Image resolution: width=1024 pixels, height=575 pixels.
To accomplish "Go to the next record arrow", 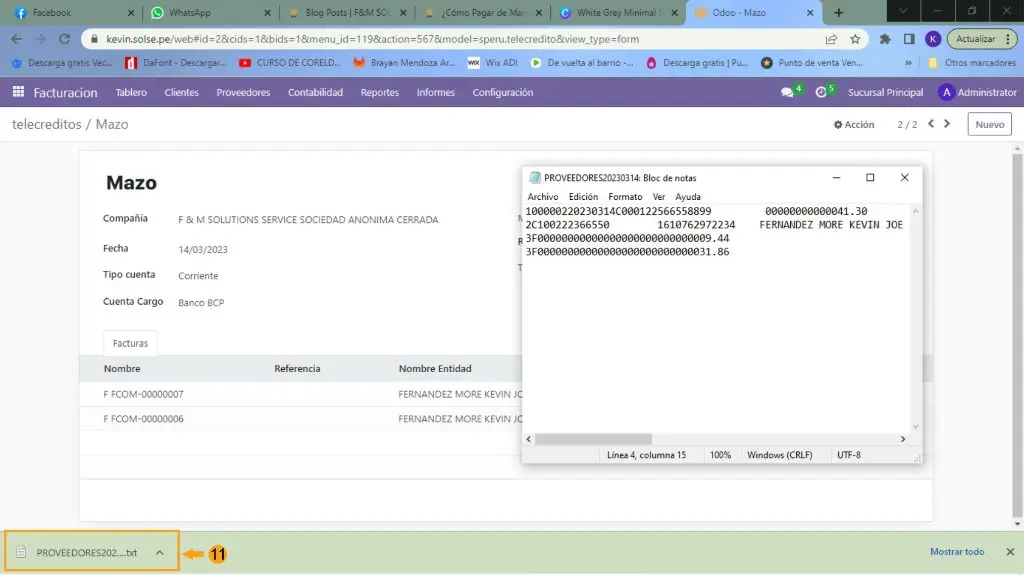I will tap(949, 124).
